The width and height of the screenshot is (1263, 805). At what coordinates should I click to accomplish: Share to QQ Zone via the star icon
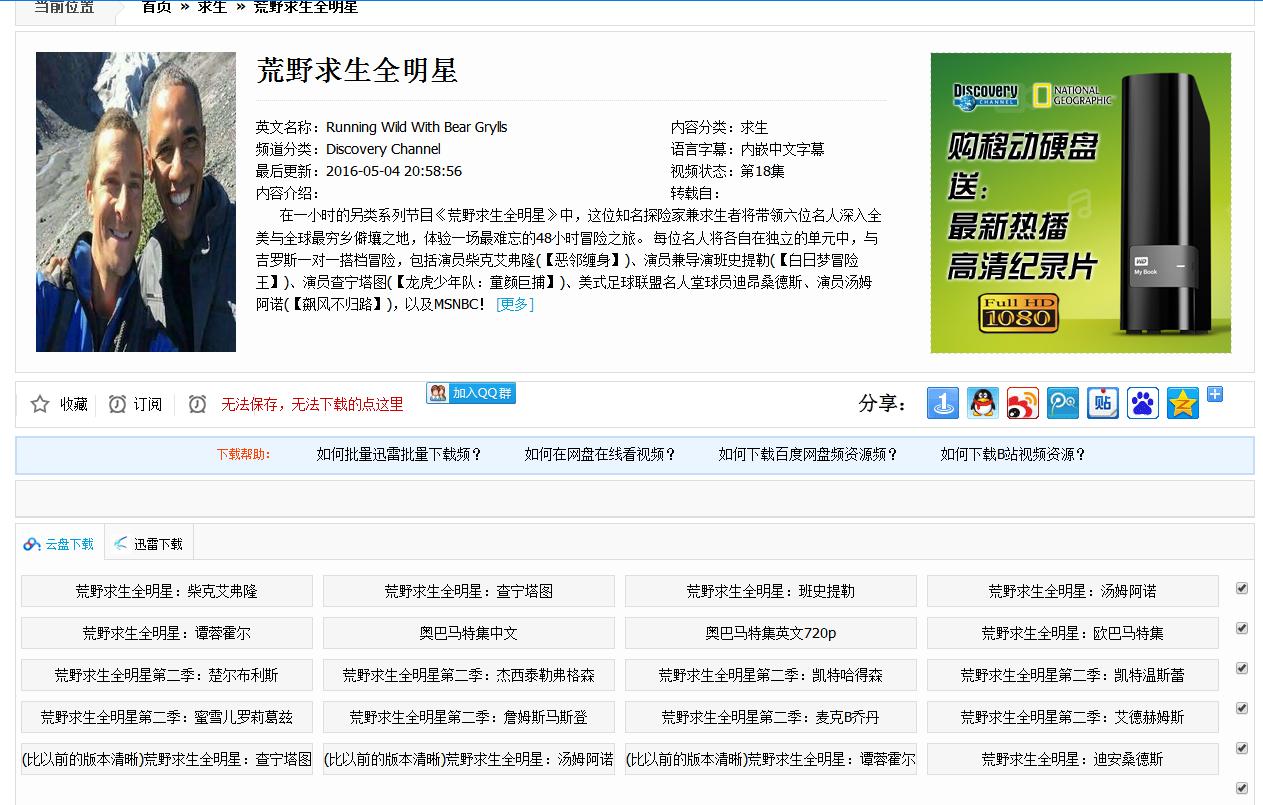click(1182, 402)
